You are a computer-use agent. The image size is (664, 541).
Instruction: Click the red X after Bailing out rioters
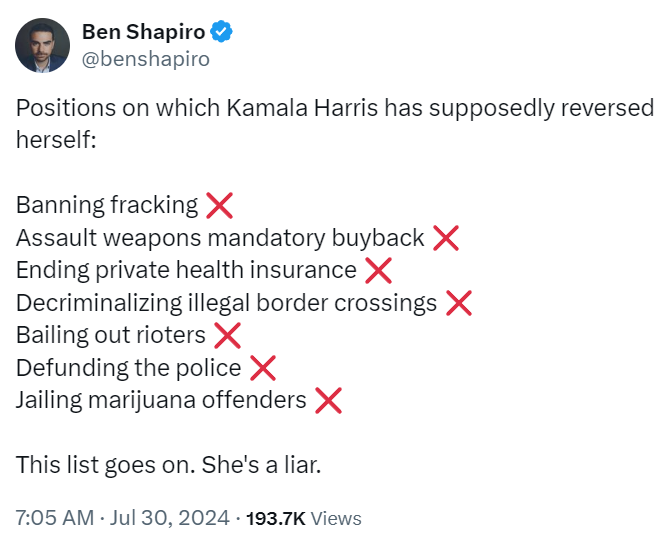pos(227,335)
